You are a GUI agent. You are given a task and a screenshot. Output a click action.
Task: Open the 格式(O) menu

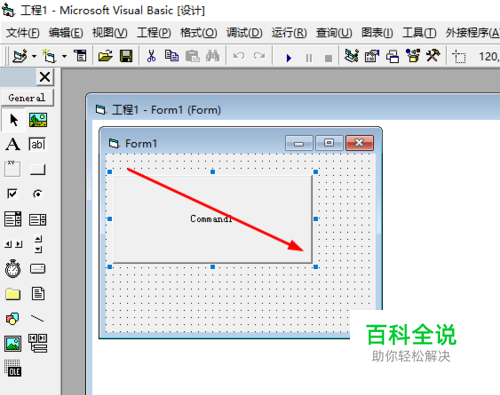[199, 33]
